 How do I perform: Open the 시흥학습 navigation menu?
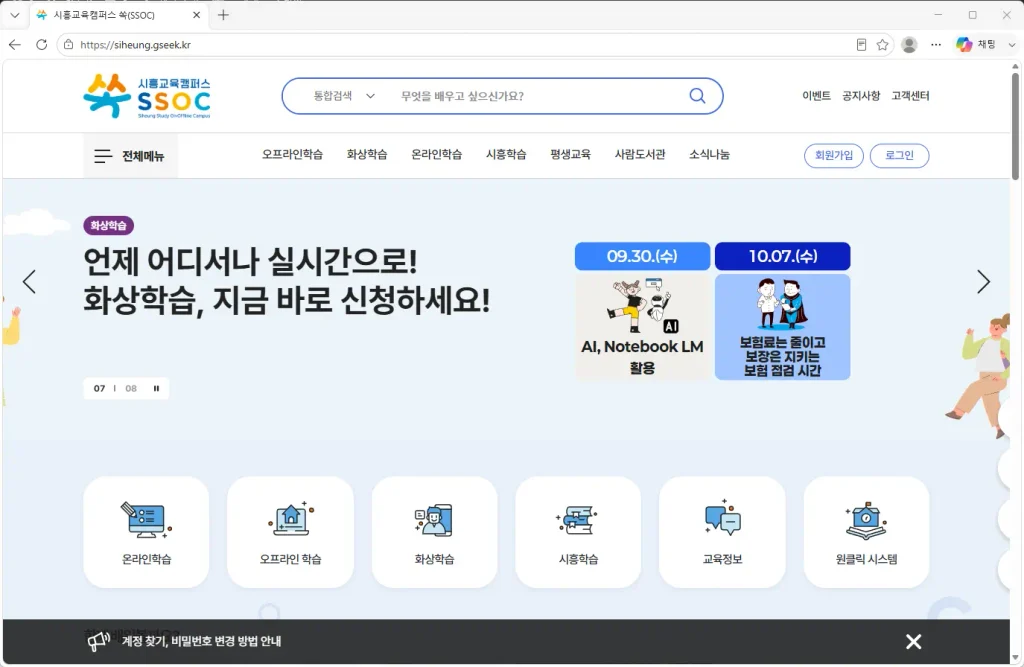(506, 155)
